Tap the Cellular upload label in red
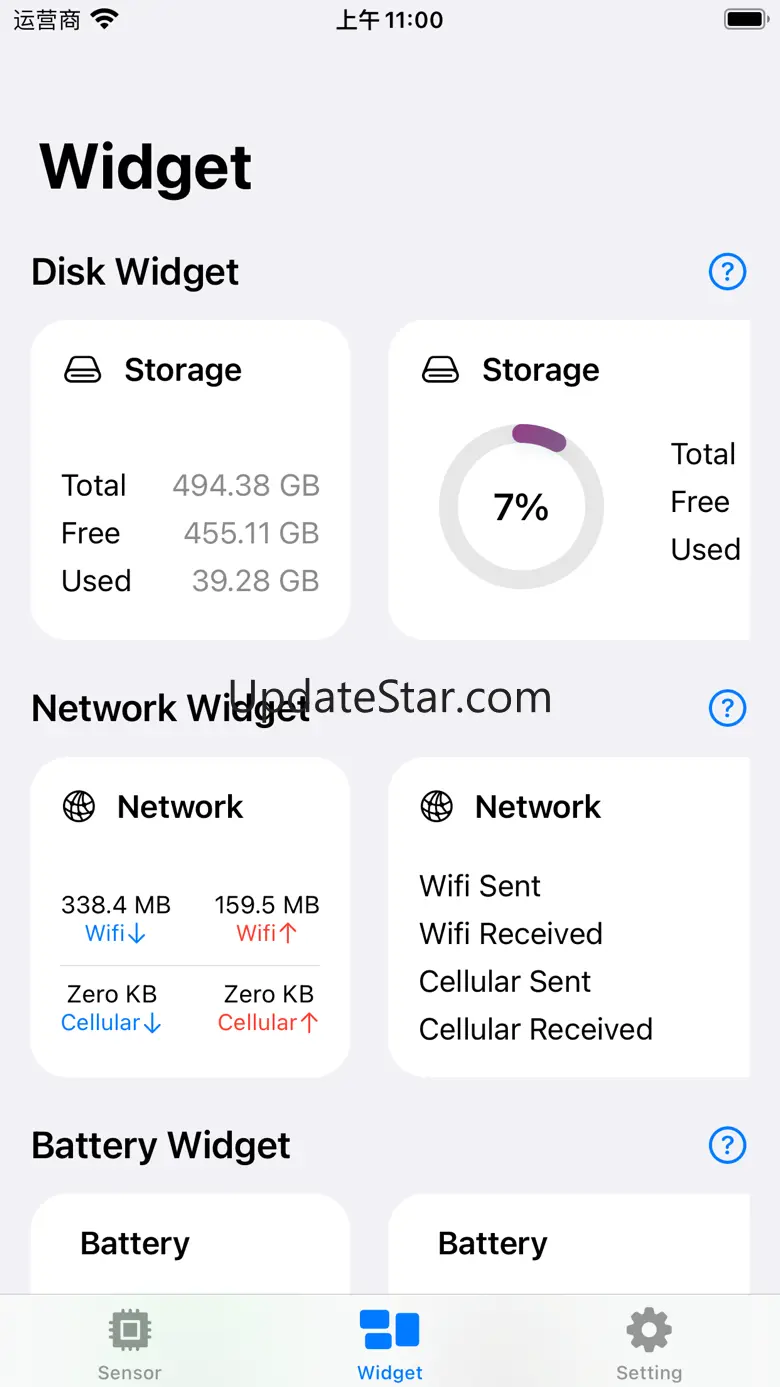The width and height of the screenshot is (780, 1387). pos(268,1023)
